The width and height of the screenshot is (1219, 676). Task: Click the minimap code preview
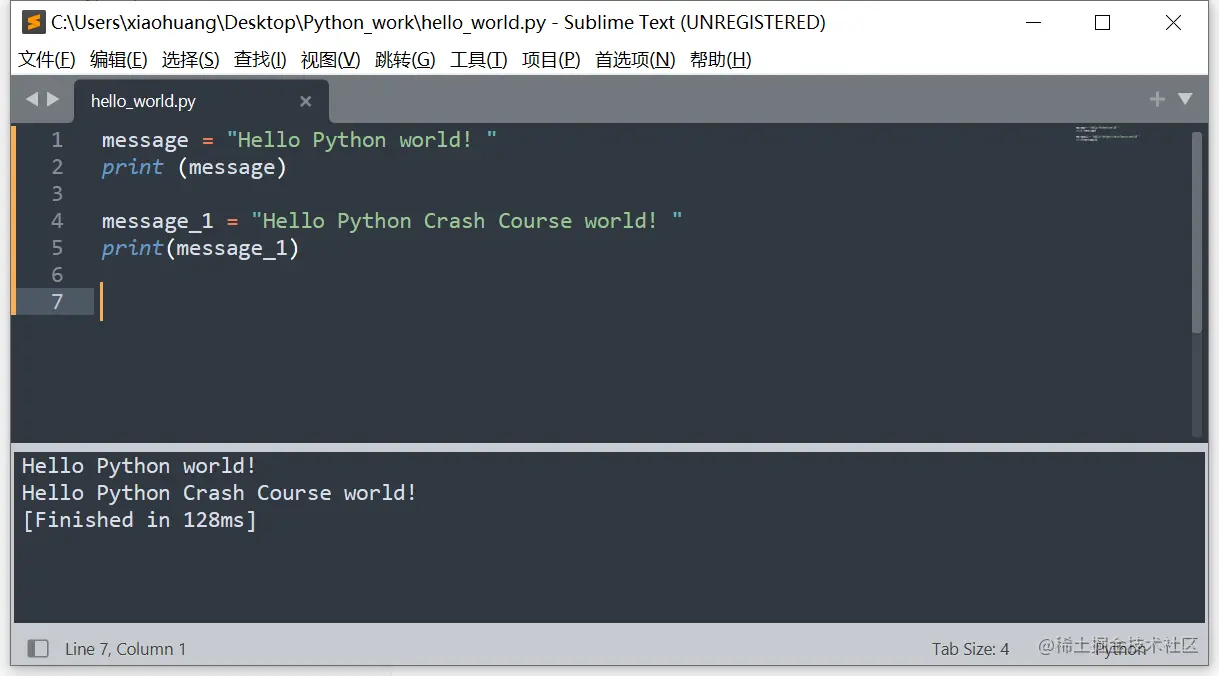(1107, 133)
